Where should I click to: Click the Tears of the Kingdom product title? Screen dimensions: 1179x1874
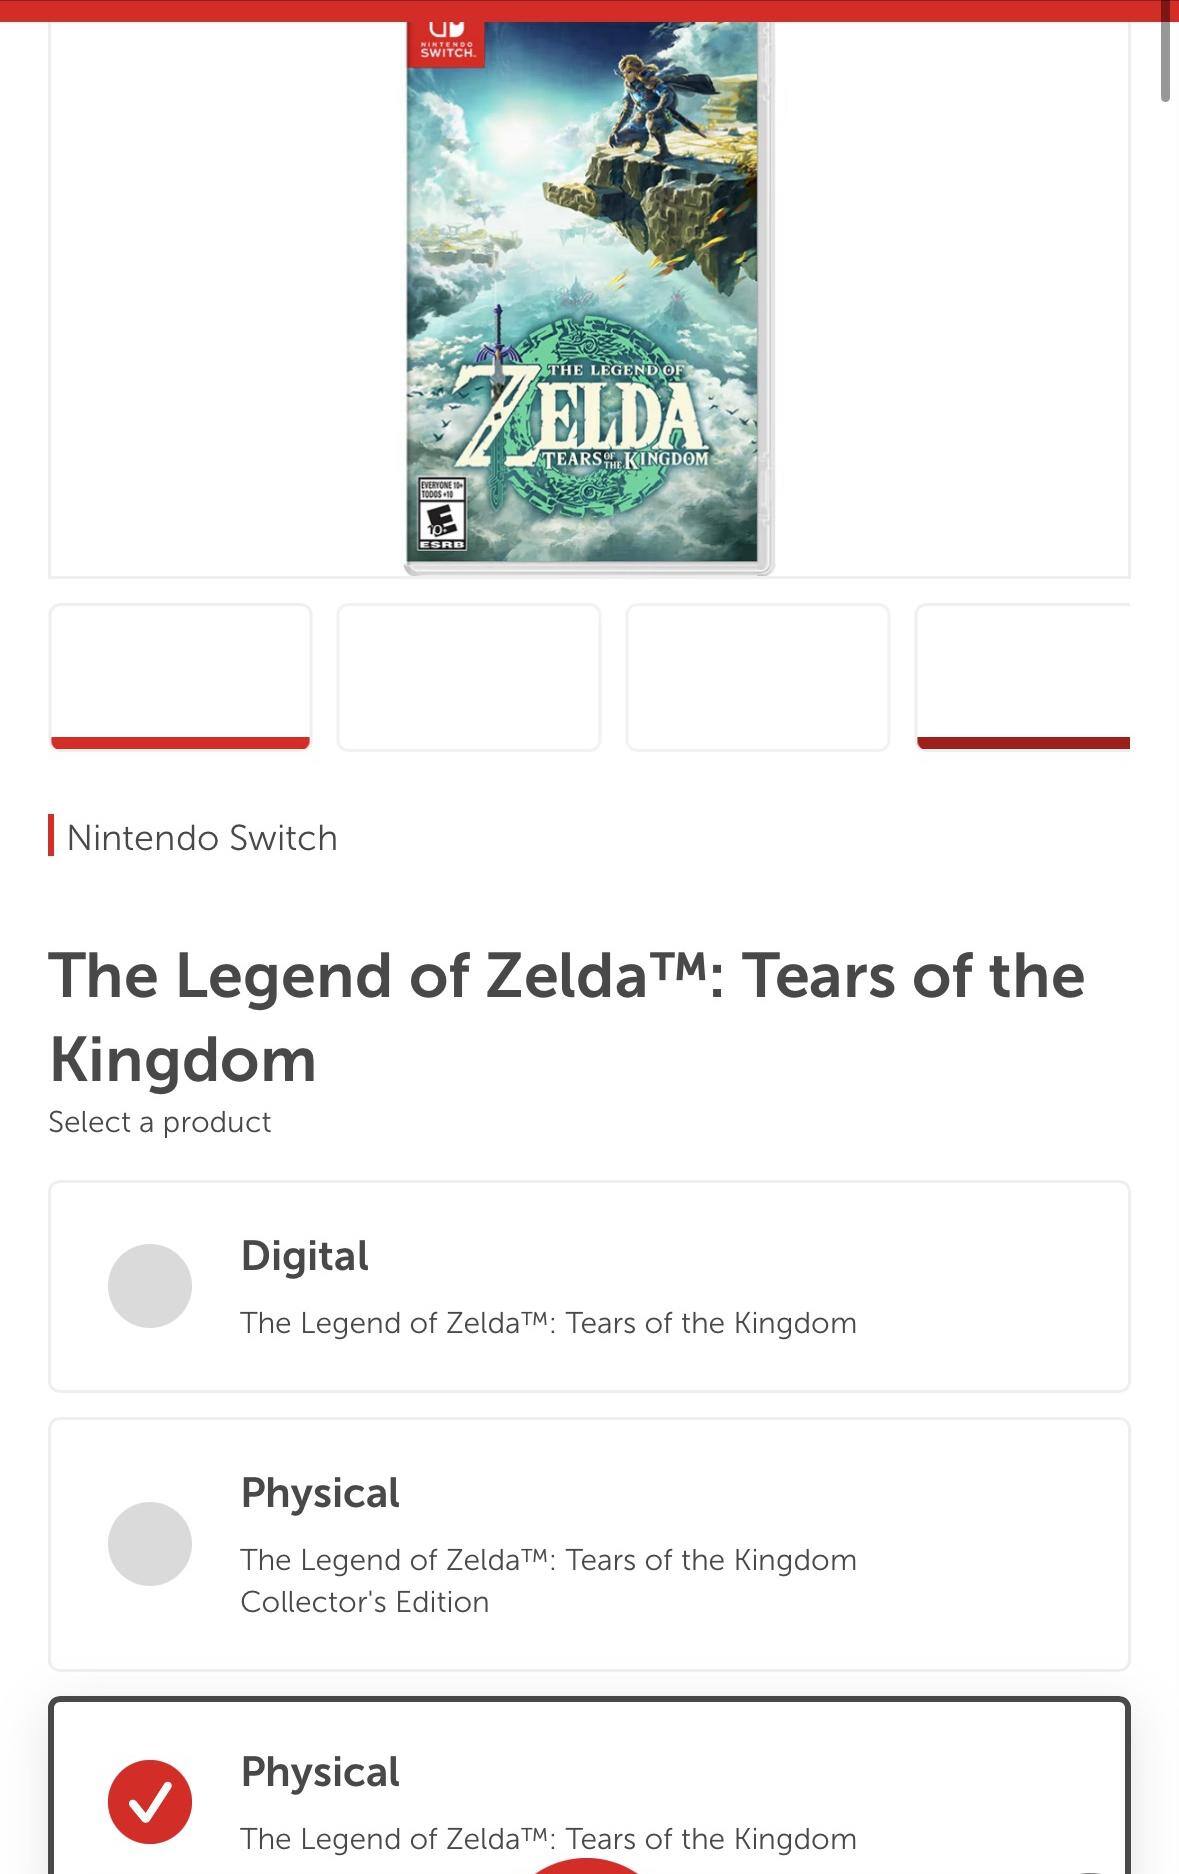(x=566, y=1016)
